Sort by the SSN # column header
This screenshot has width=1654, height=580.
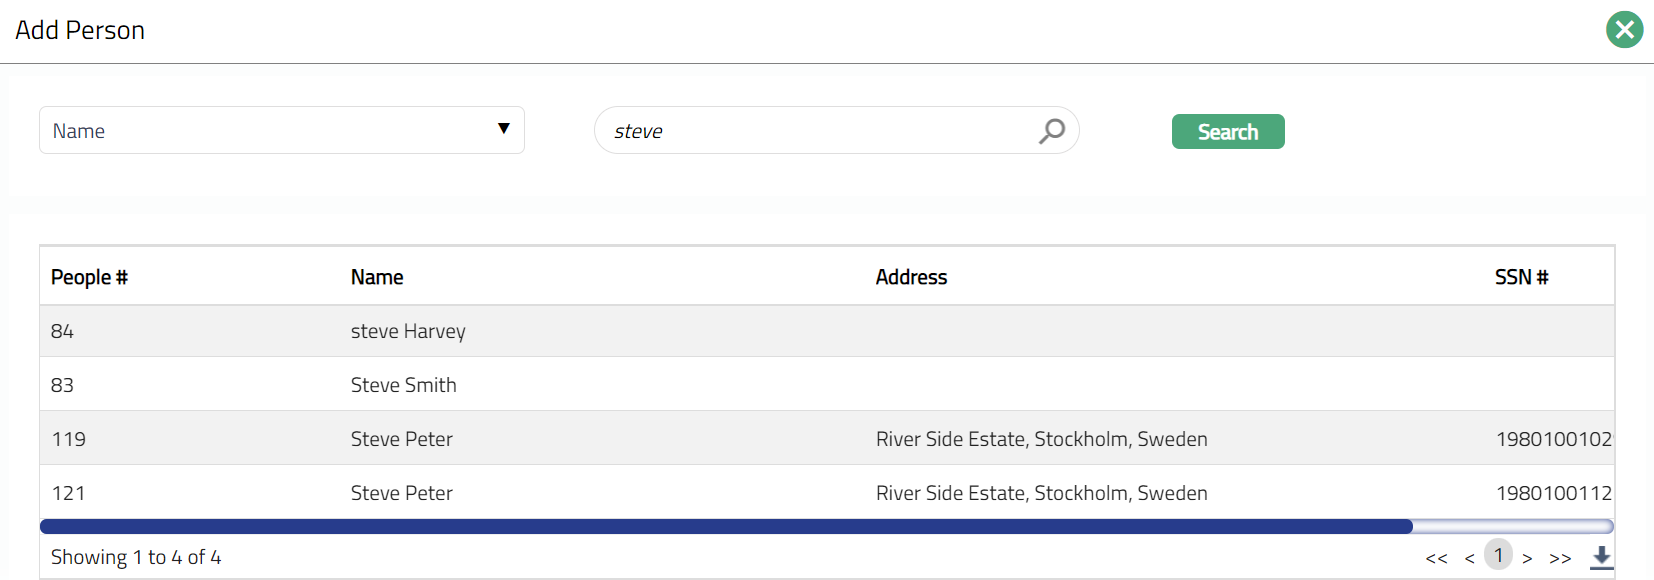(1521, 277)
